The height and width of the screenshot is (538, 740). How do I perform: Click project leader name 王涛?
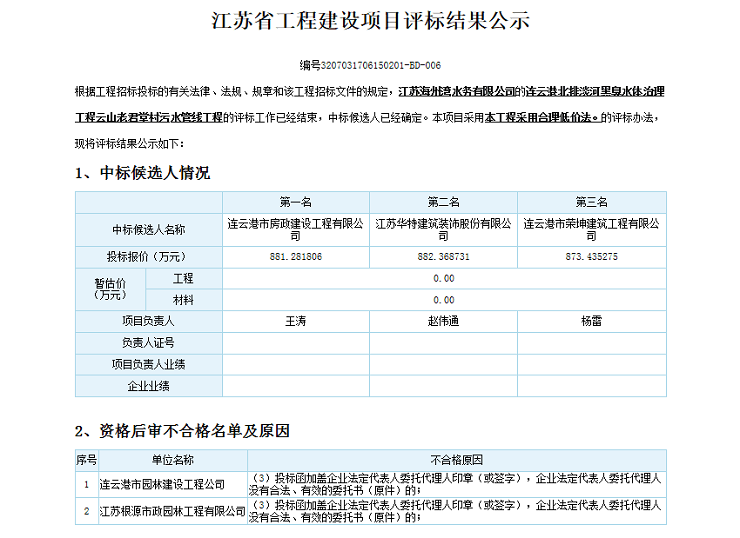pos(296,321)
